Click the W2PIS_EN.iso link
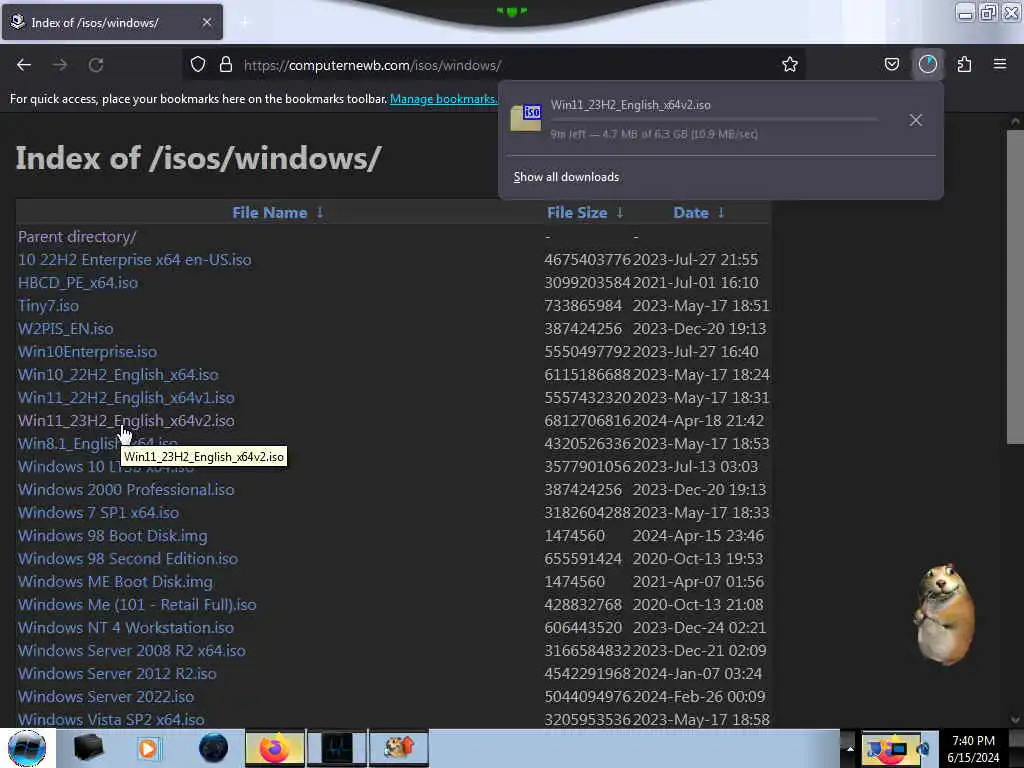The height and width of the screenshot is (768, 1024). [65, 328]
